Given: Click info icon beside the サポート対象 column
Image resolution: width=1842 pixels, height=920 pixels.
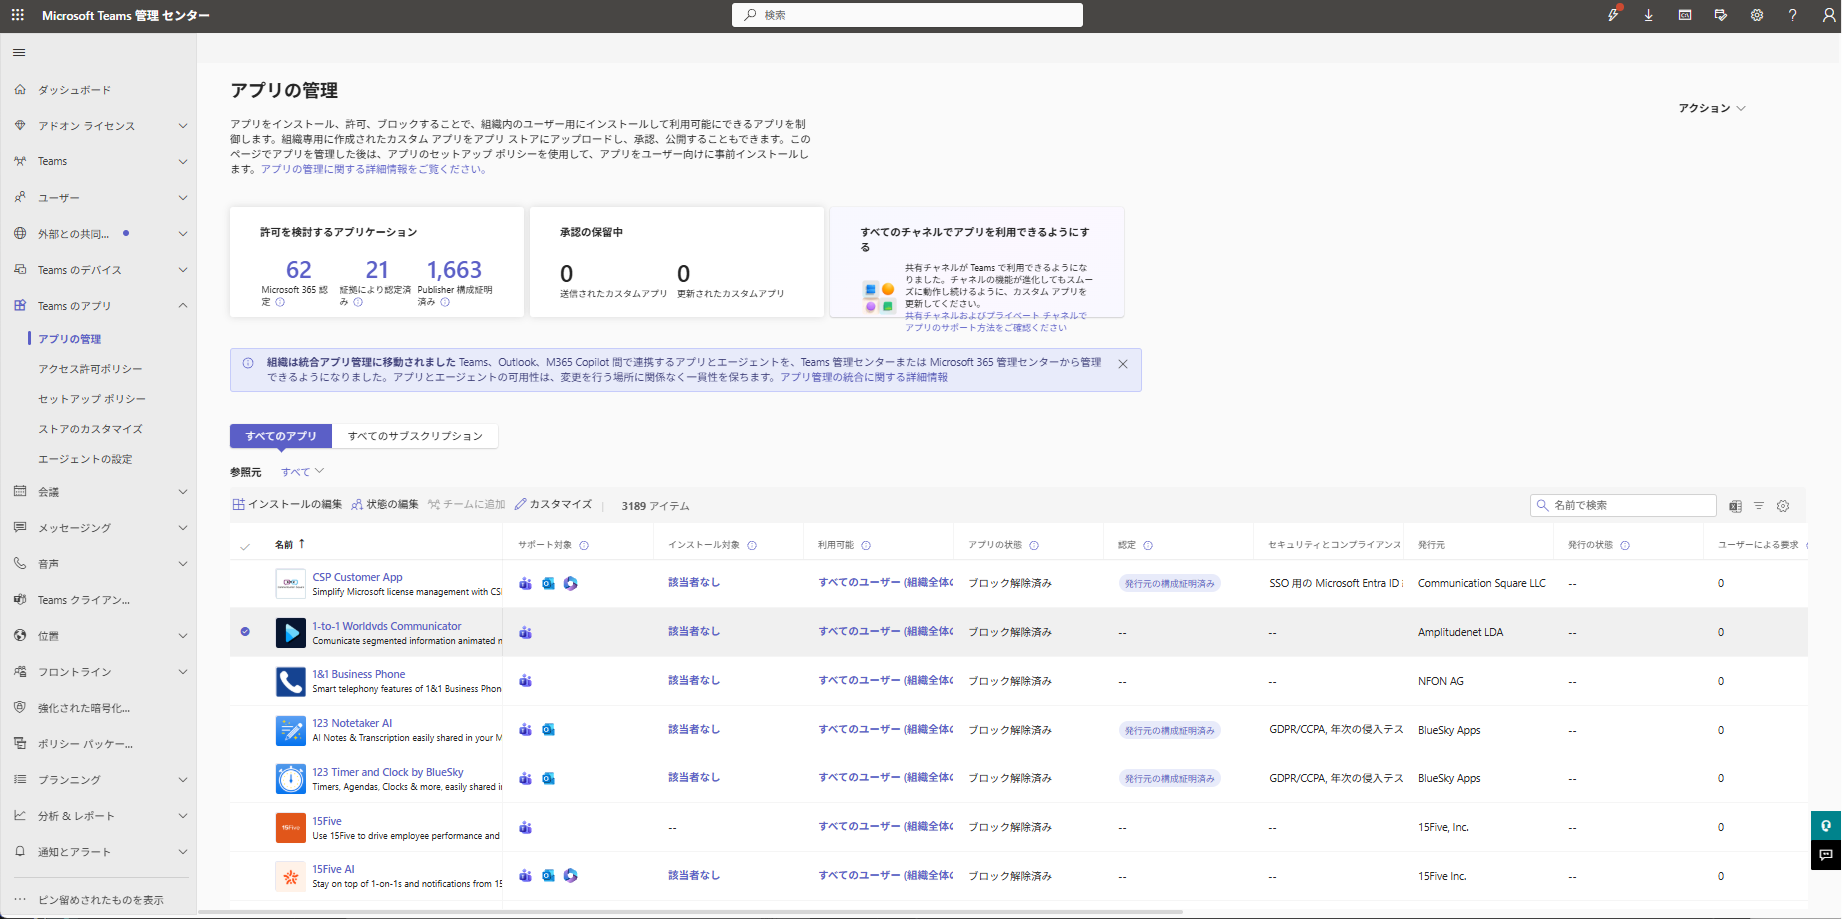Looking at the screenshot, I should coord(584,546).
